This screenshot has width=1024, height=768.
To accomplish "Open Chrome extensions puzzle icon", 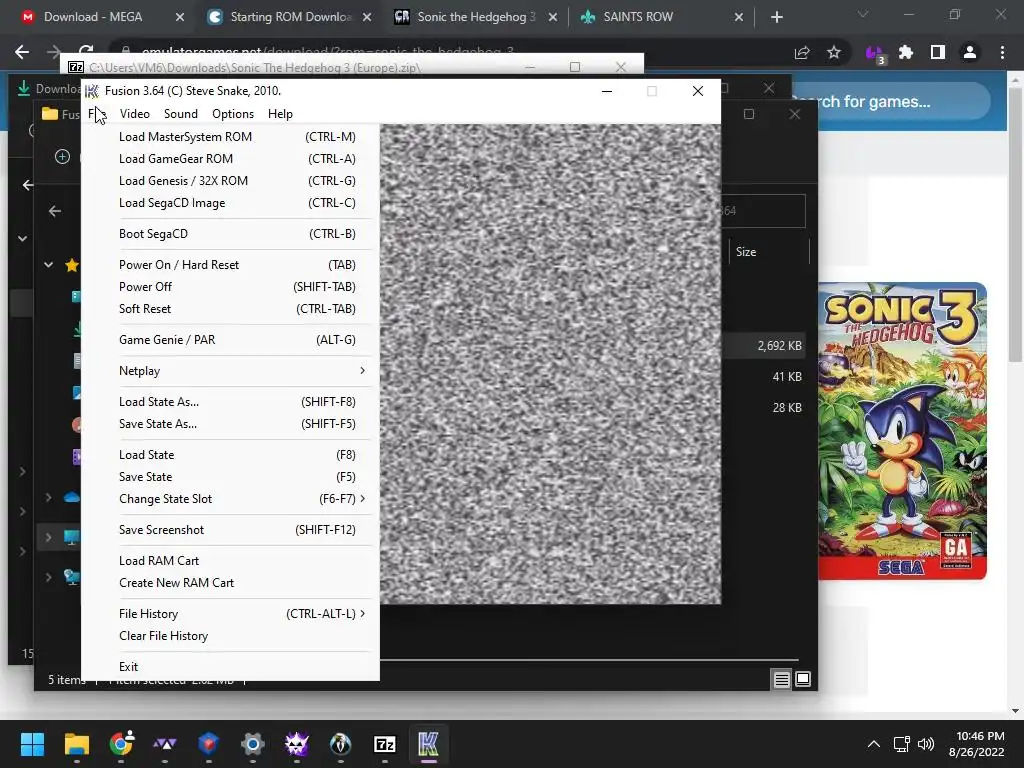I will click(906, 52).
